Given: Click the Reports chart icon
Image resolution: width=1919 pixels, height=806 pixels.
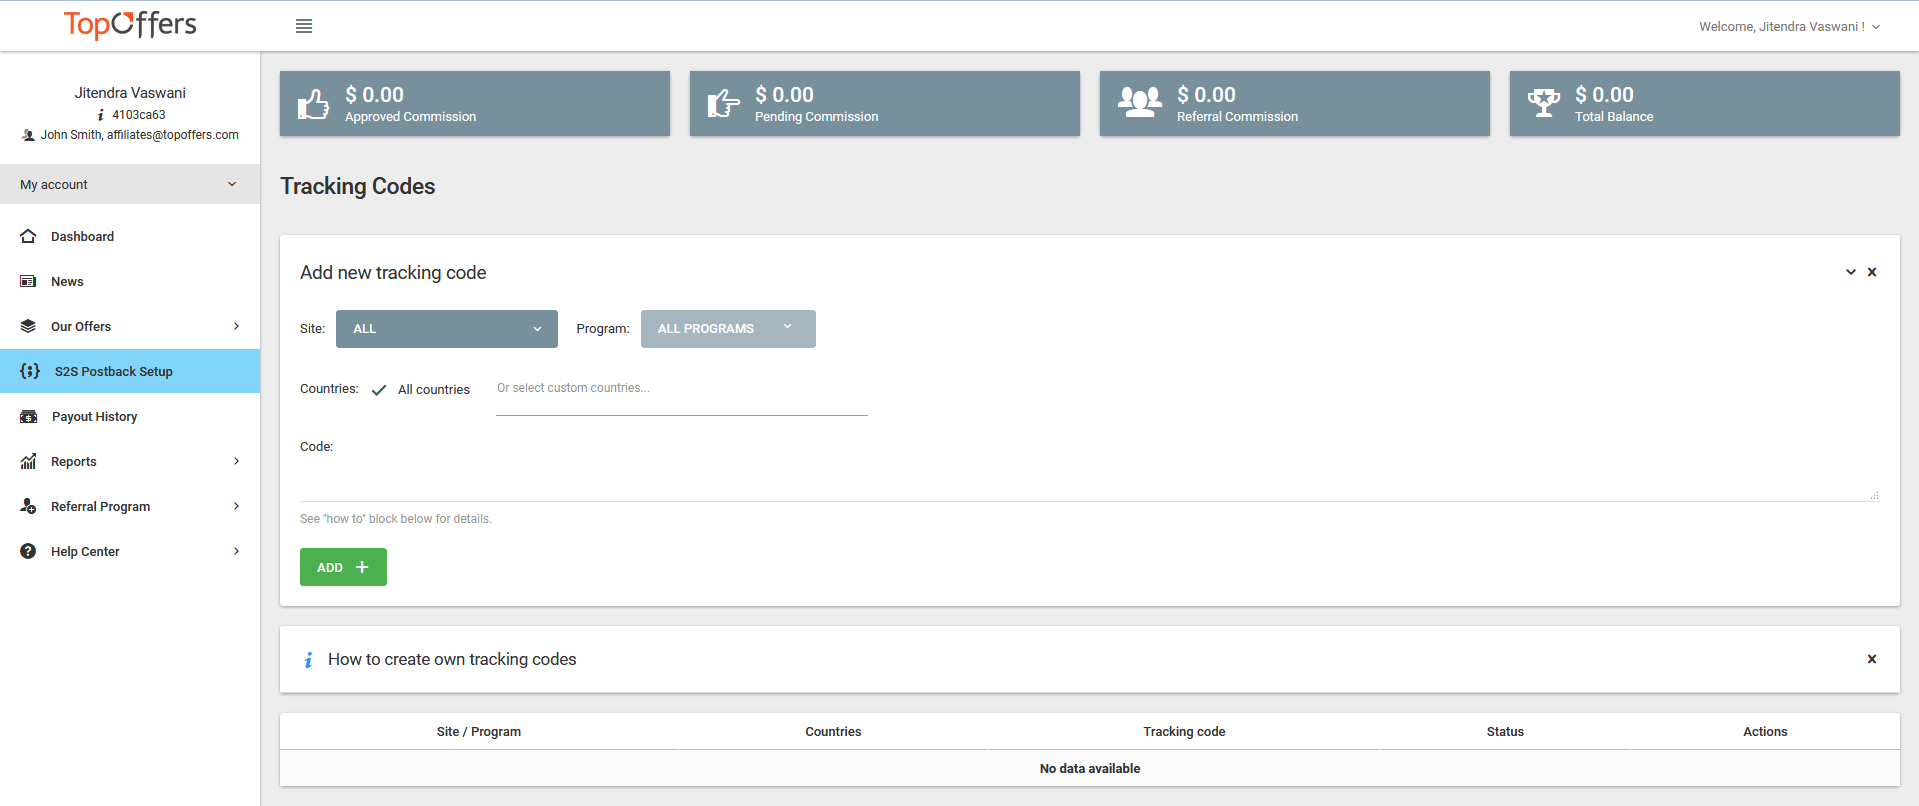Looking at the screenshot, I should tap(28, 461).
